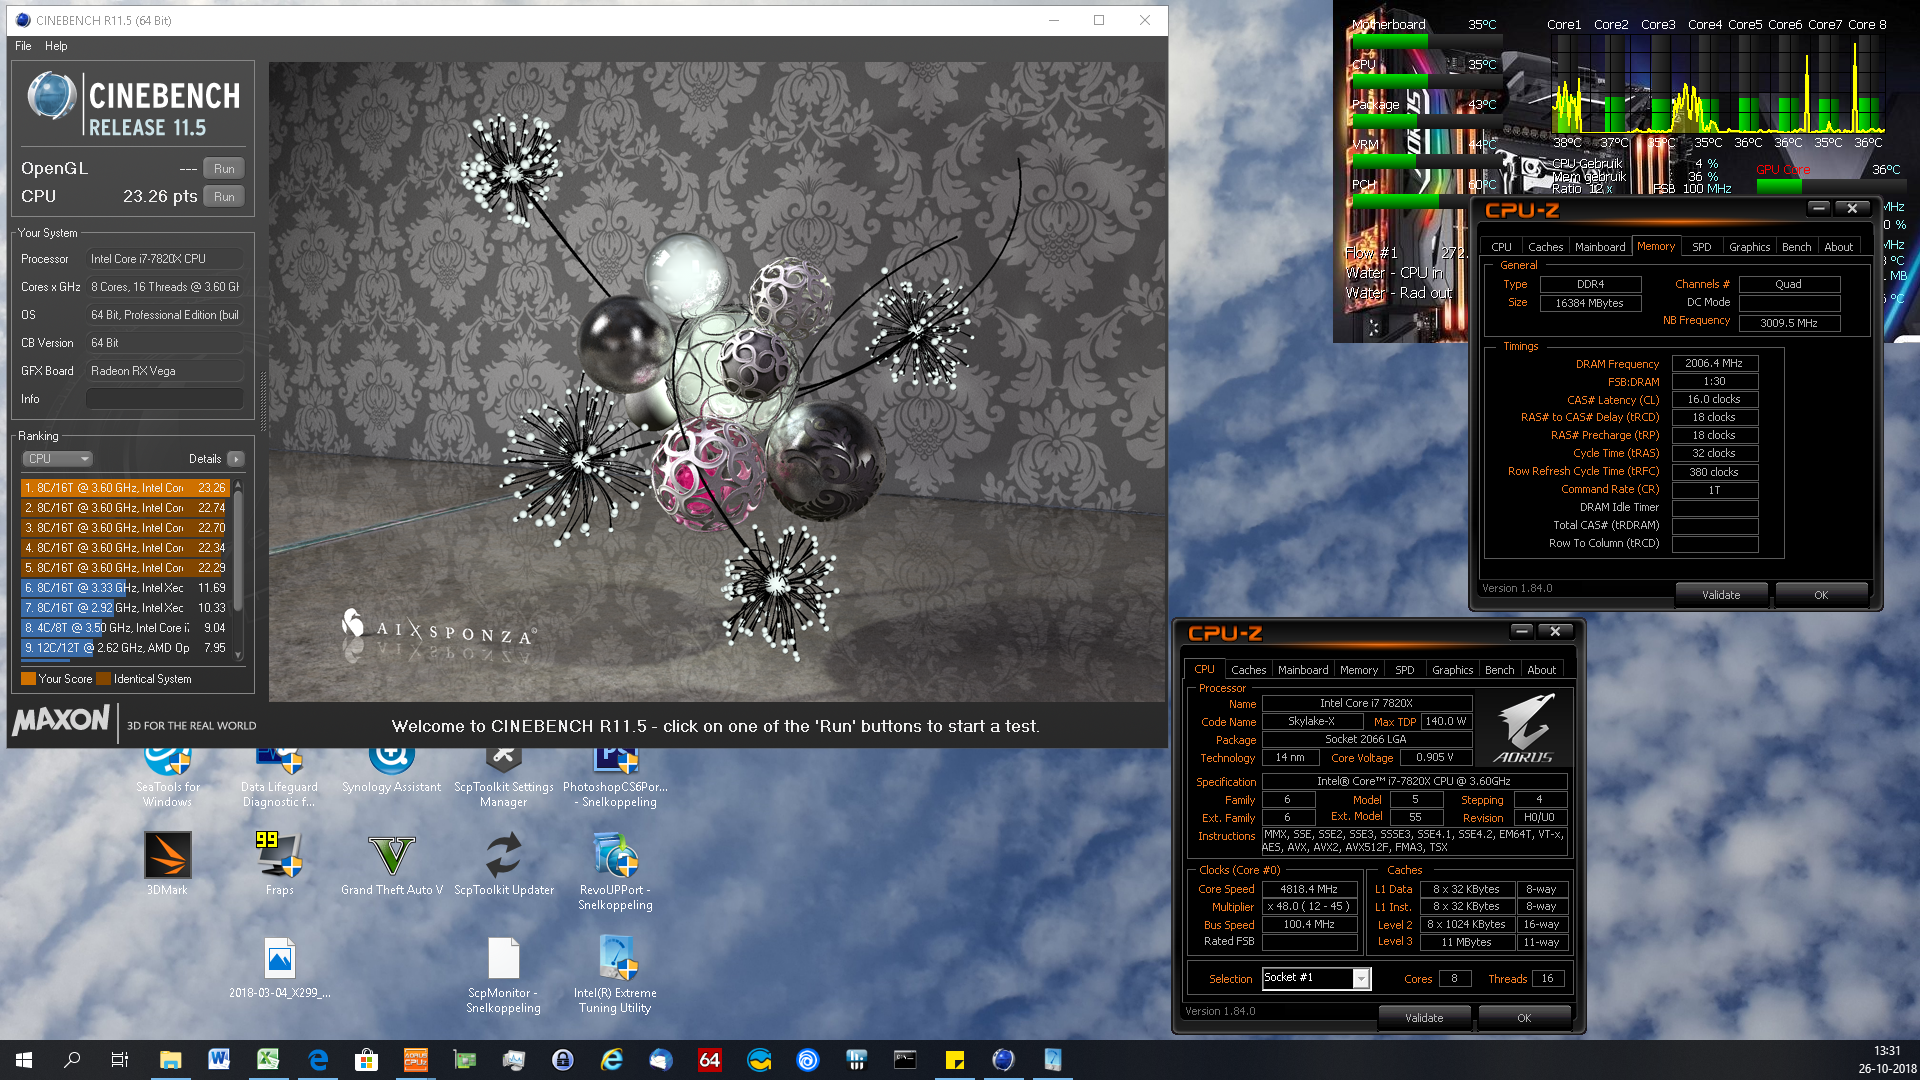Open Microsoft Edge from the taskbar
The height and width of the screenshot is (1080, 1920).
(317, 1060)
